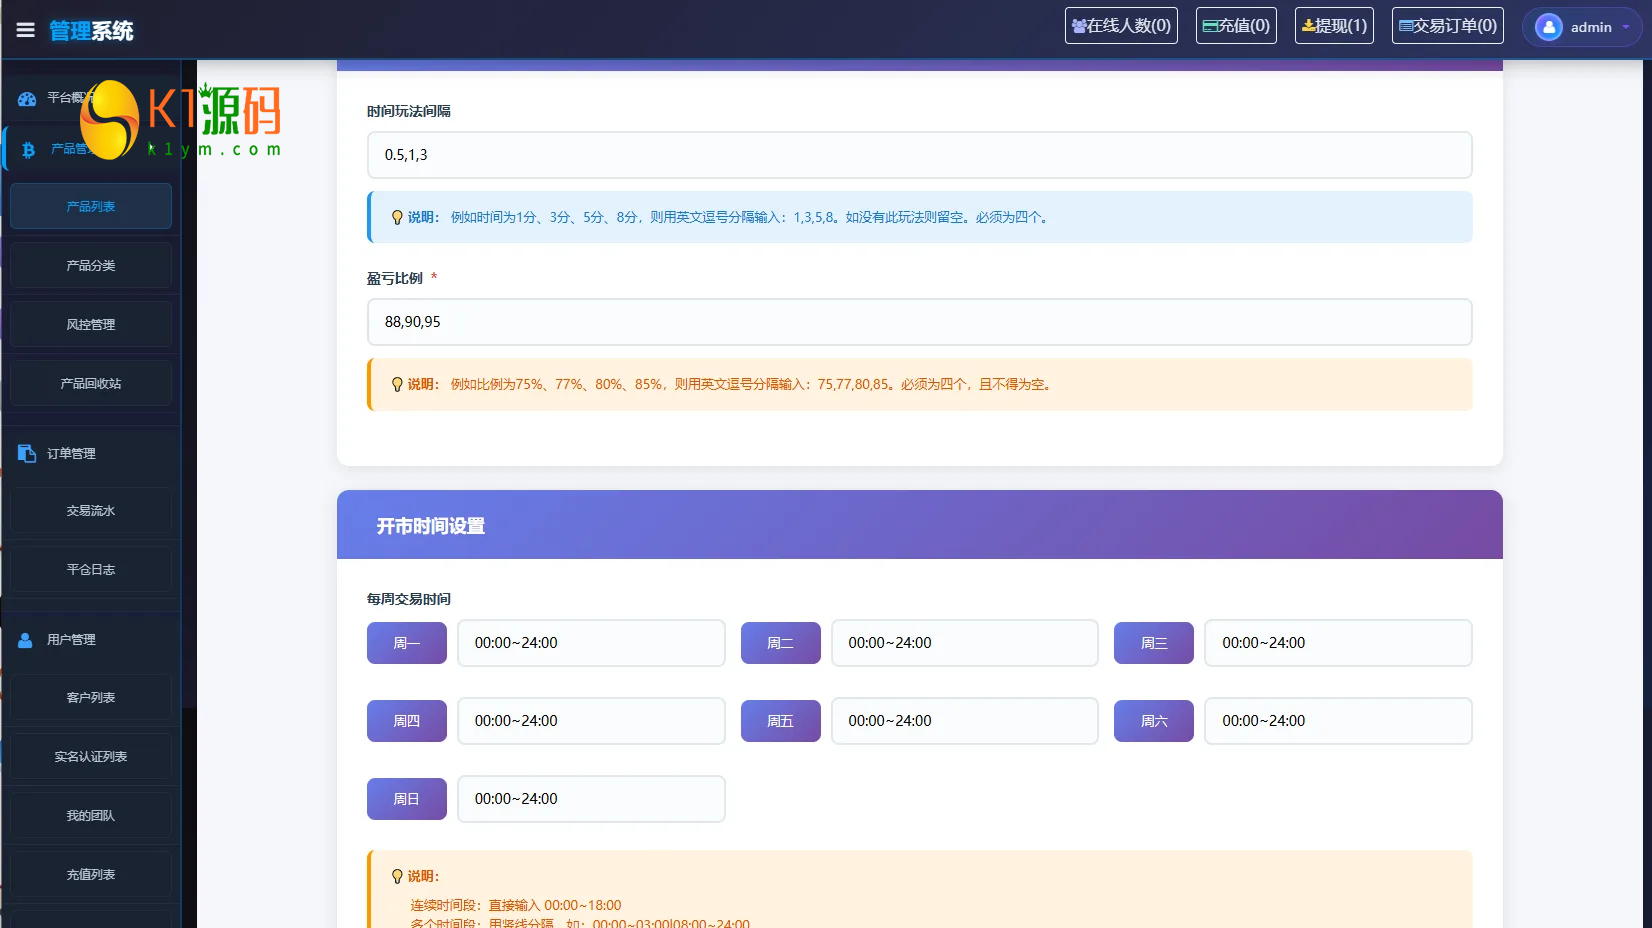Open the withdrawal 提现(1) button
This screenshot has width=1652, height=928.
[1334, 26]
